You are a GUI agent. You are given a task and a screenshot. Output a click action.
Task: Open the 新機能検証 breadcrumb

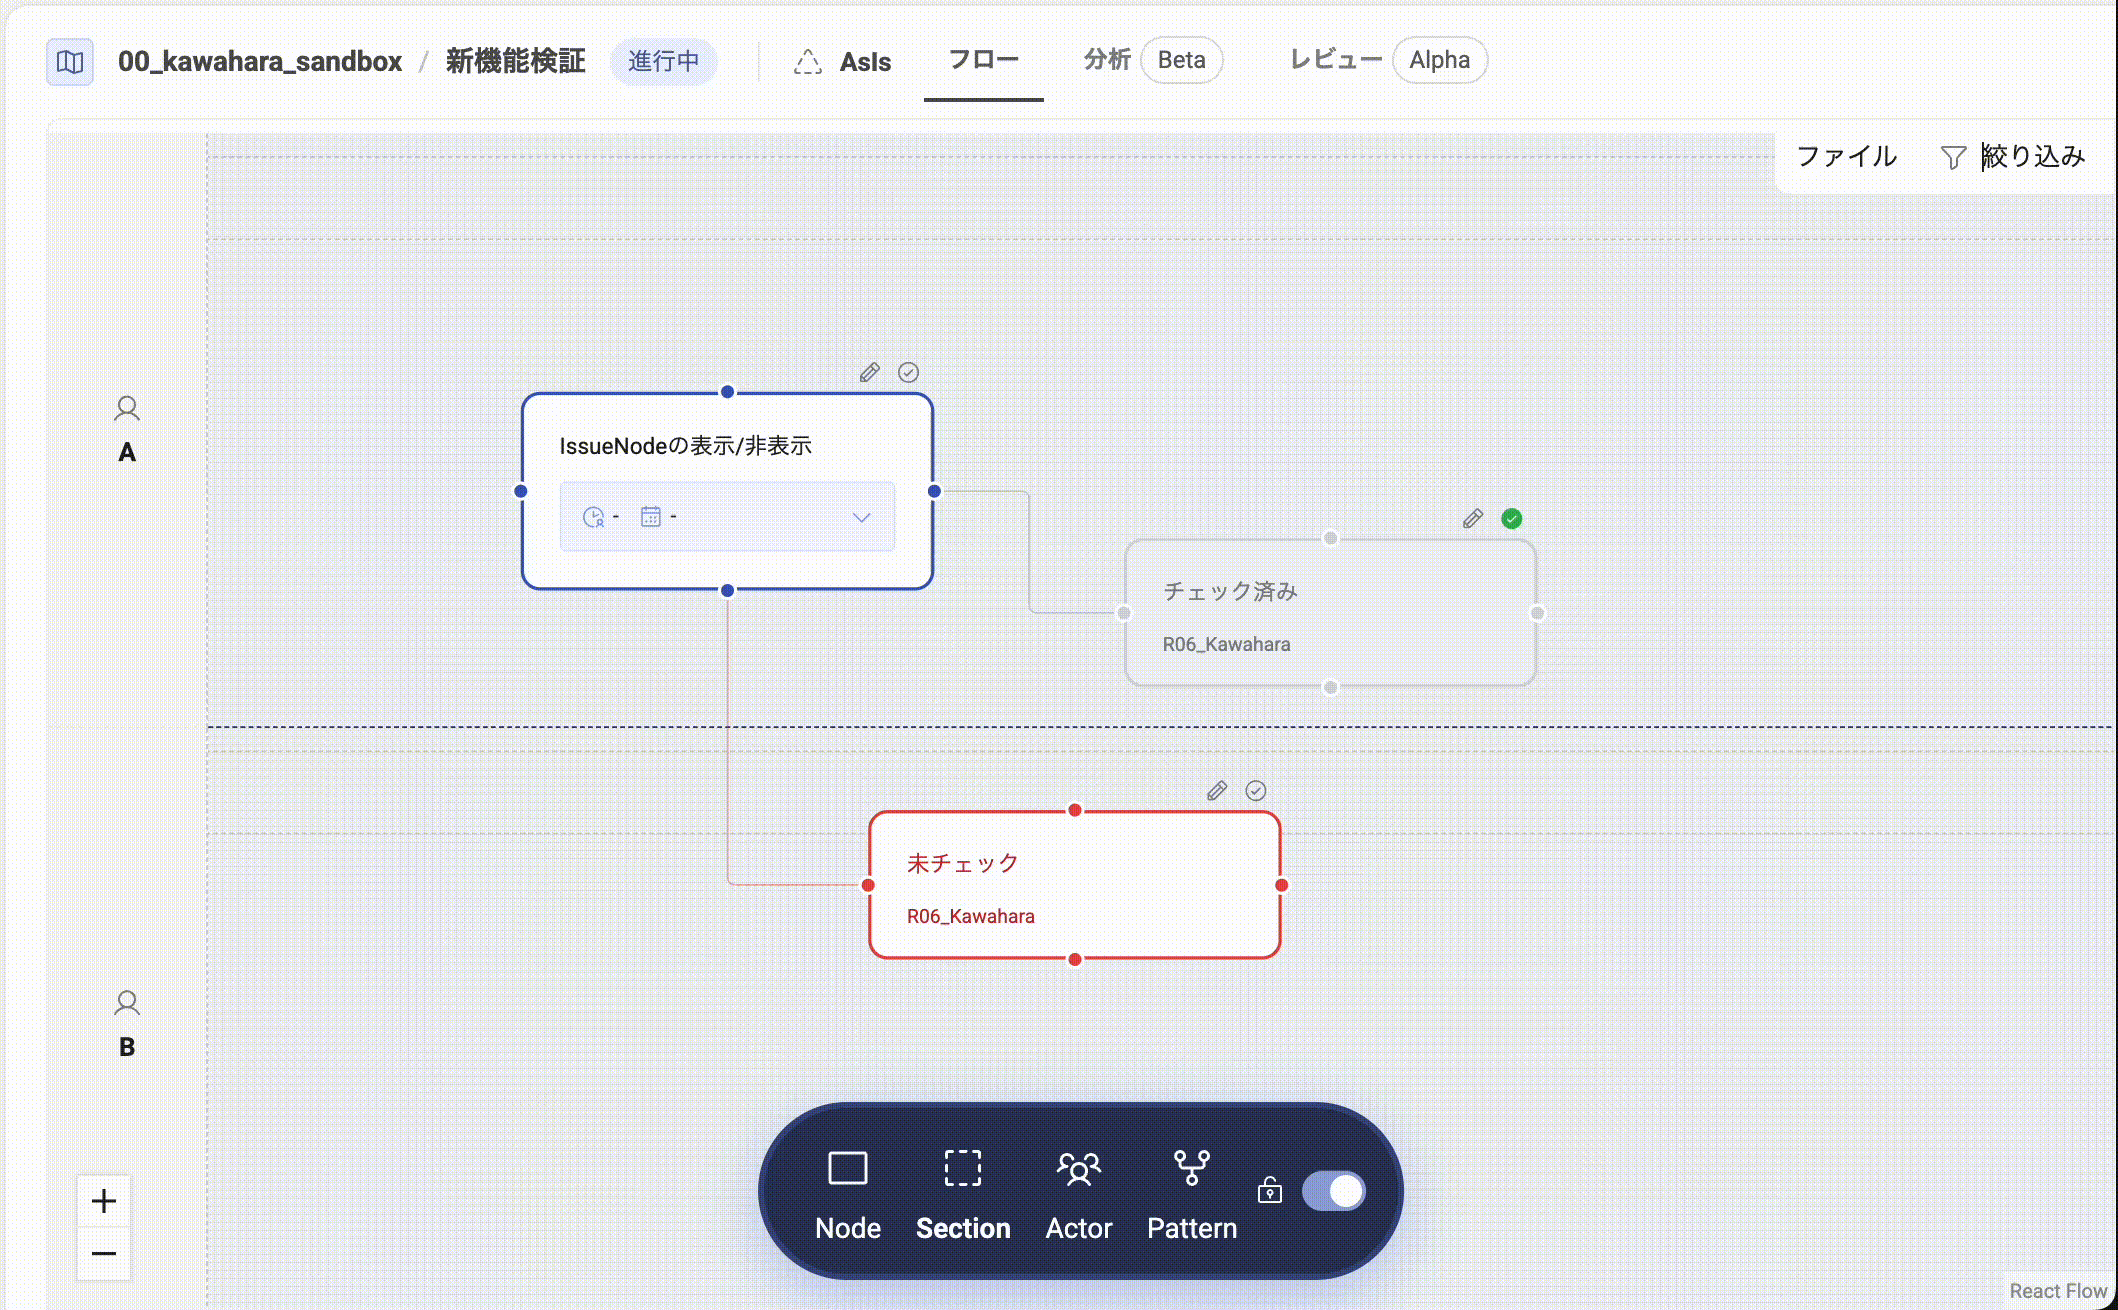tap(515, 62)
